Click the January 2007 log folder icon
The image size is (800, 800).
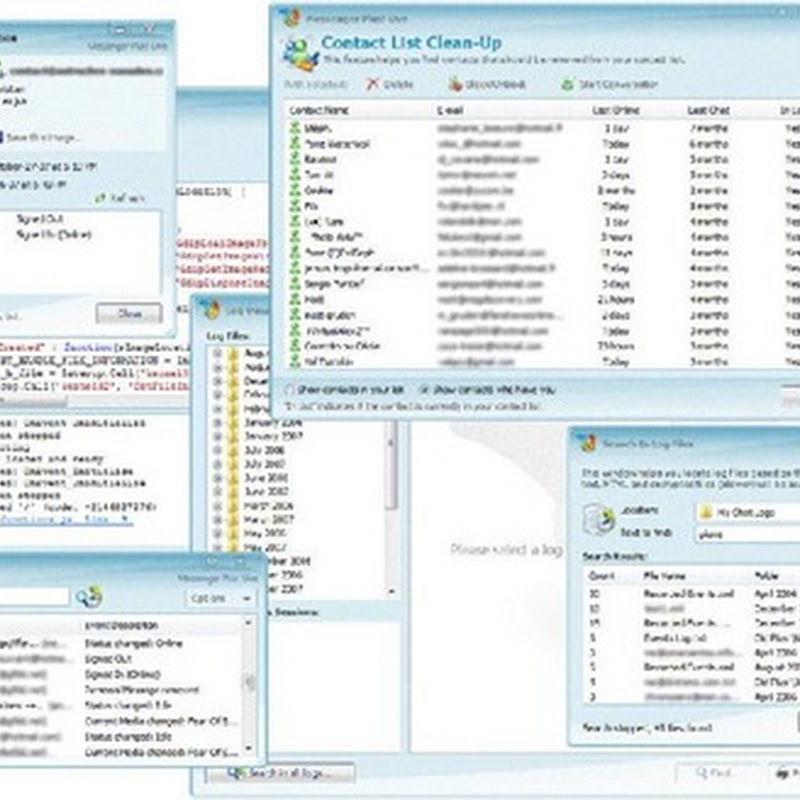[x=235, y=436]
